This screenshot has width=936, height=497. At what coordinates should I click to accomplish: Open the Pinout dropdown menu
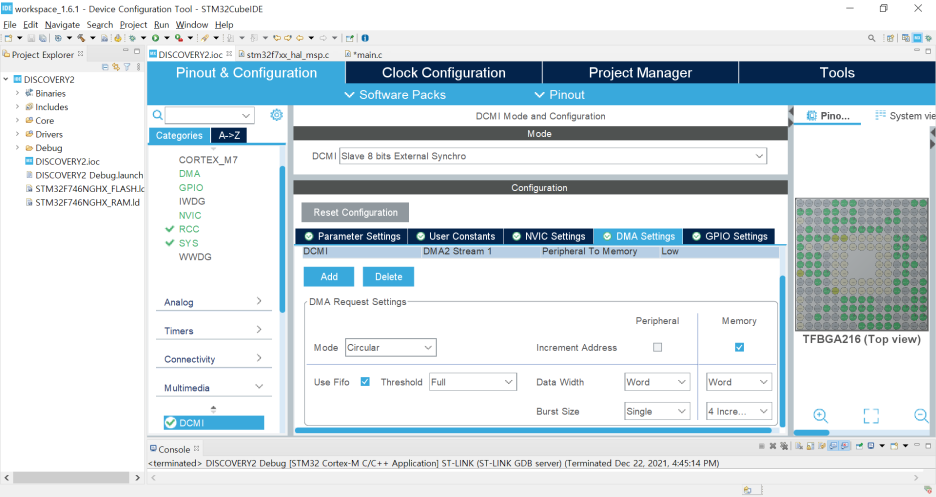pos(559,95)
